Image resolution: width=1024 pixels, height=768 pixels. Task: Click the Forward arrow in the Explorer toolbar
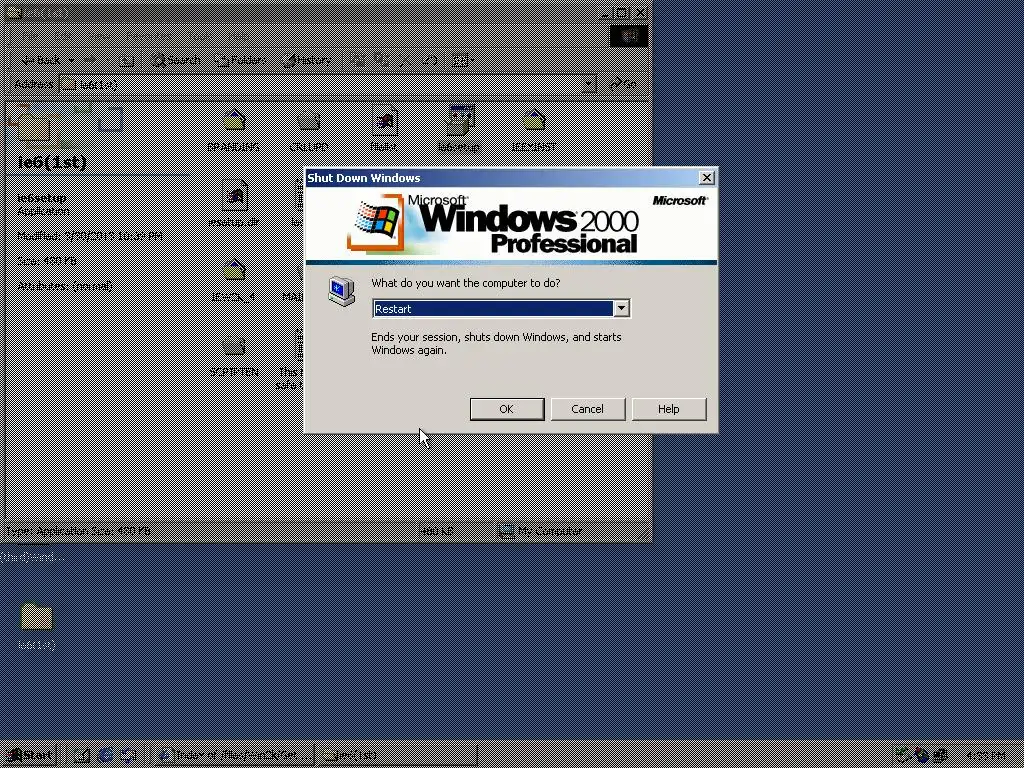(x=89, y=60)
